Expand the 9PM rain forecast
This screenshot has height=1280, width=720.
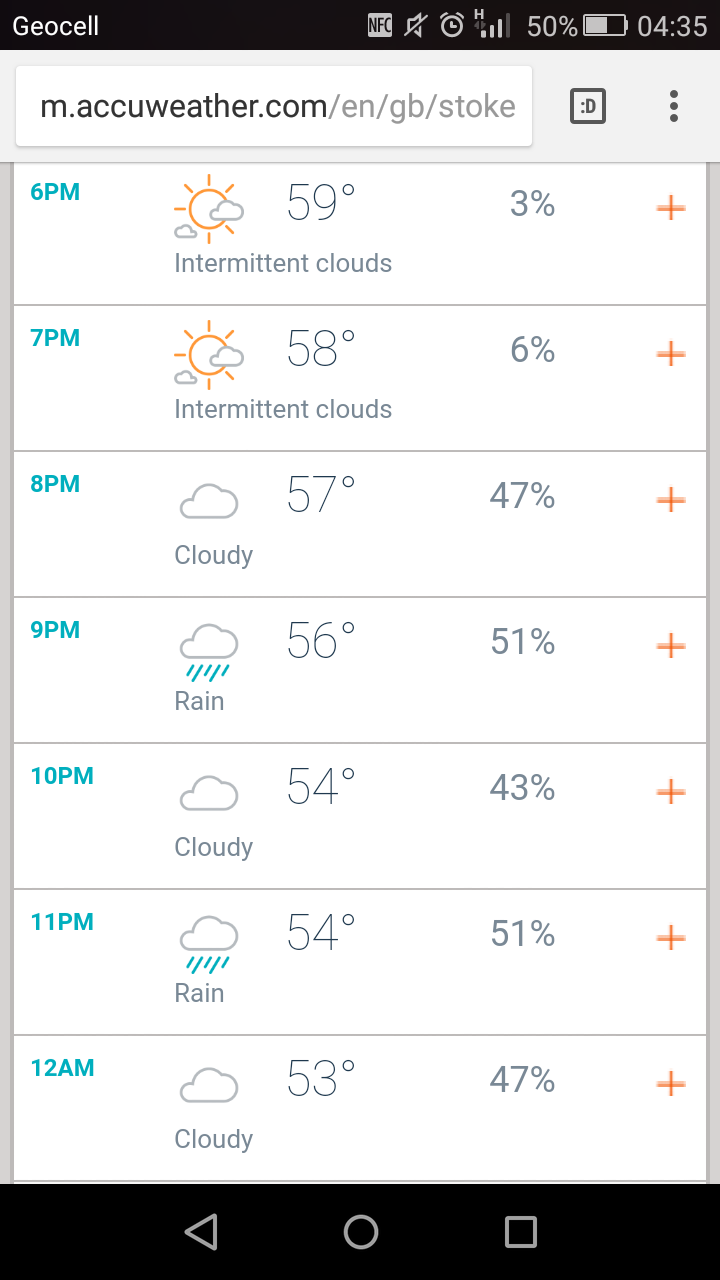[670, 646]
